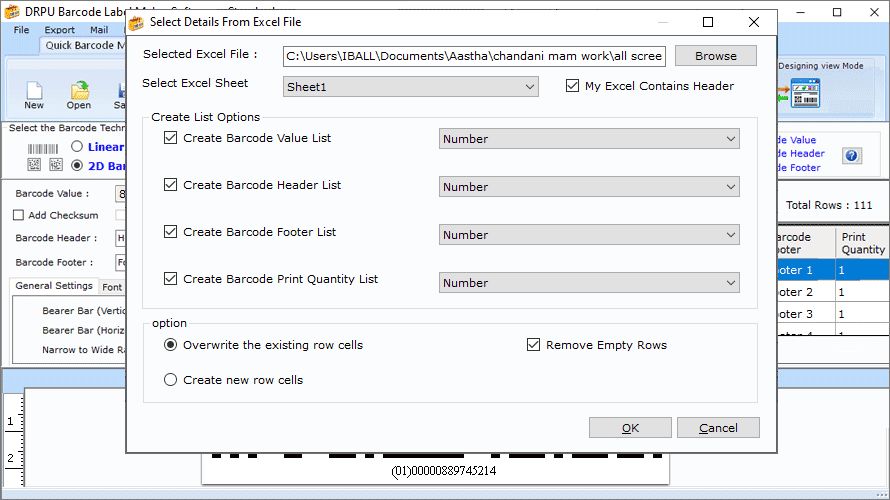This screenshot has width=890, height=500.
Task: Click the Print Quantity column header
Action: [x=862, y=243]
